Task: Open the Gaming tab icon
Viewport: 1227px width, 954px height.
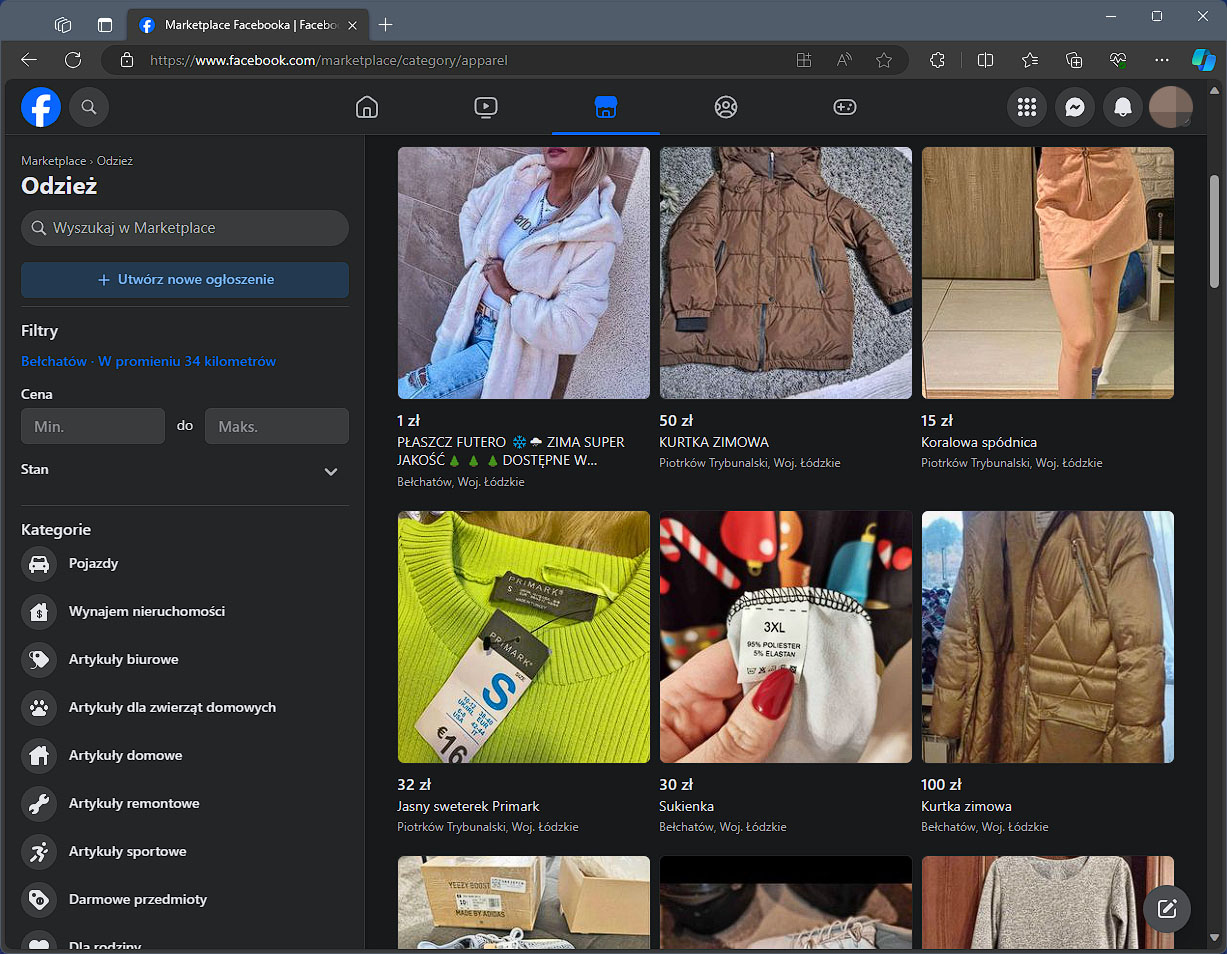Action: (845, 107)
